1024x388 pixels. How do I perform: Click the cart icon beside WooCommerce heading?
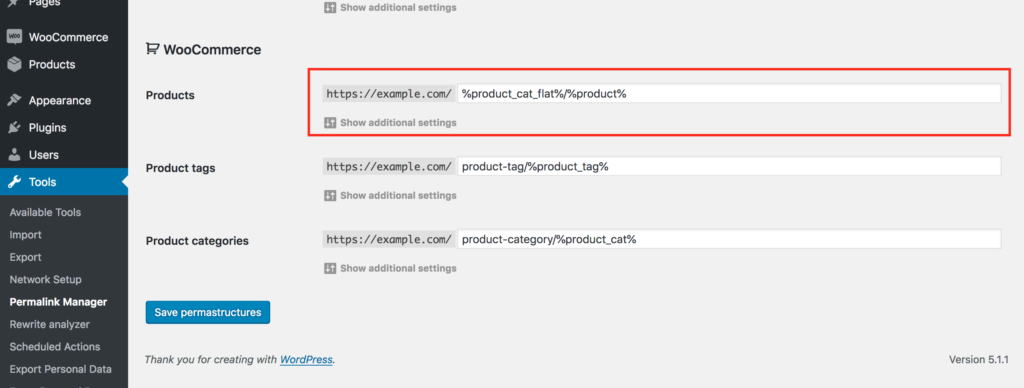(152, 49)
